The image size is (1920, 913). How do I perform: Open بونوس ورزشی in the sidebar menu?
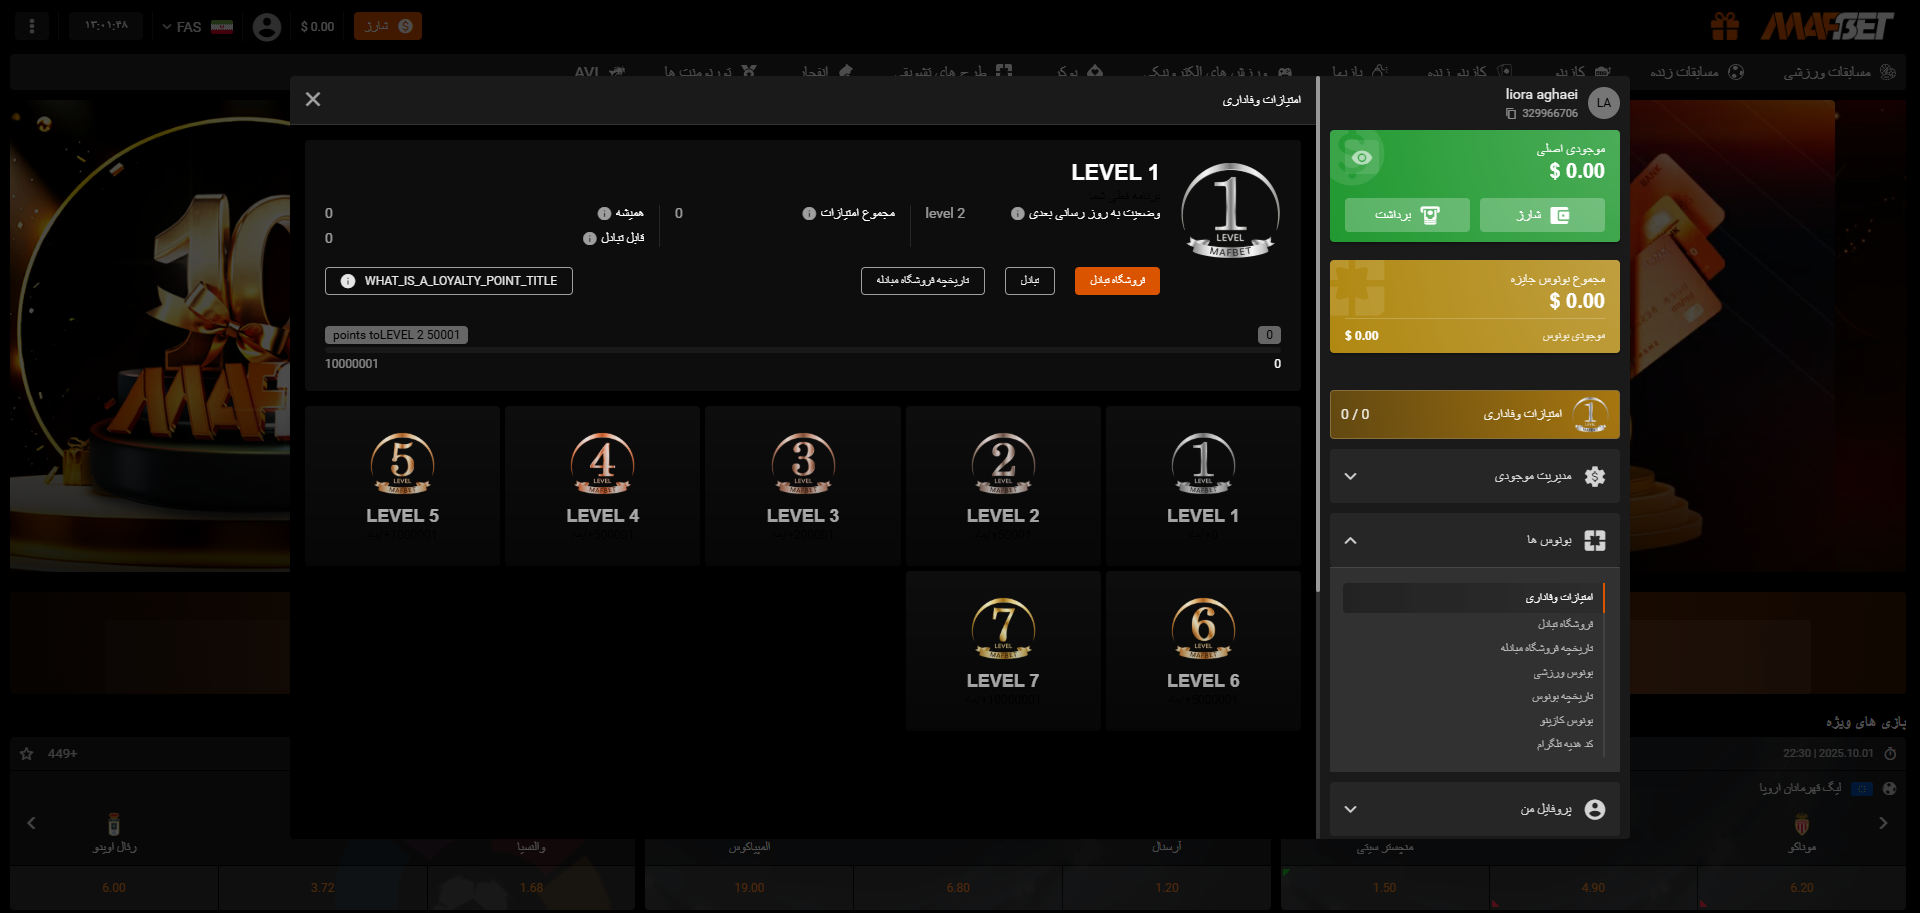click(1563, 673)
